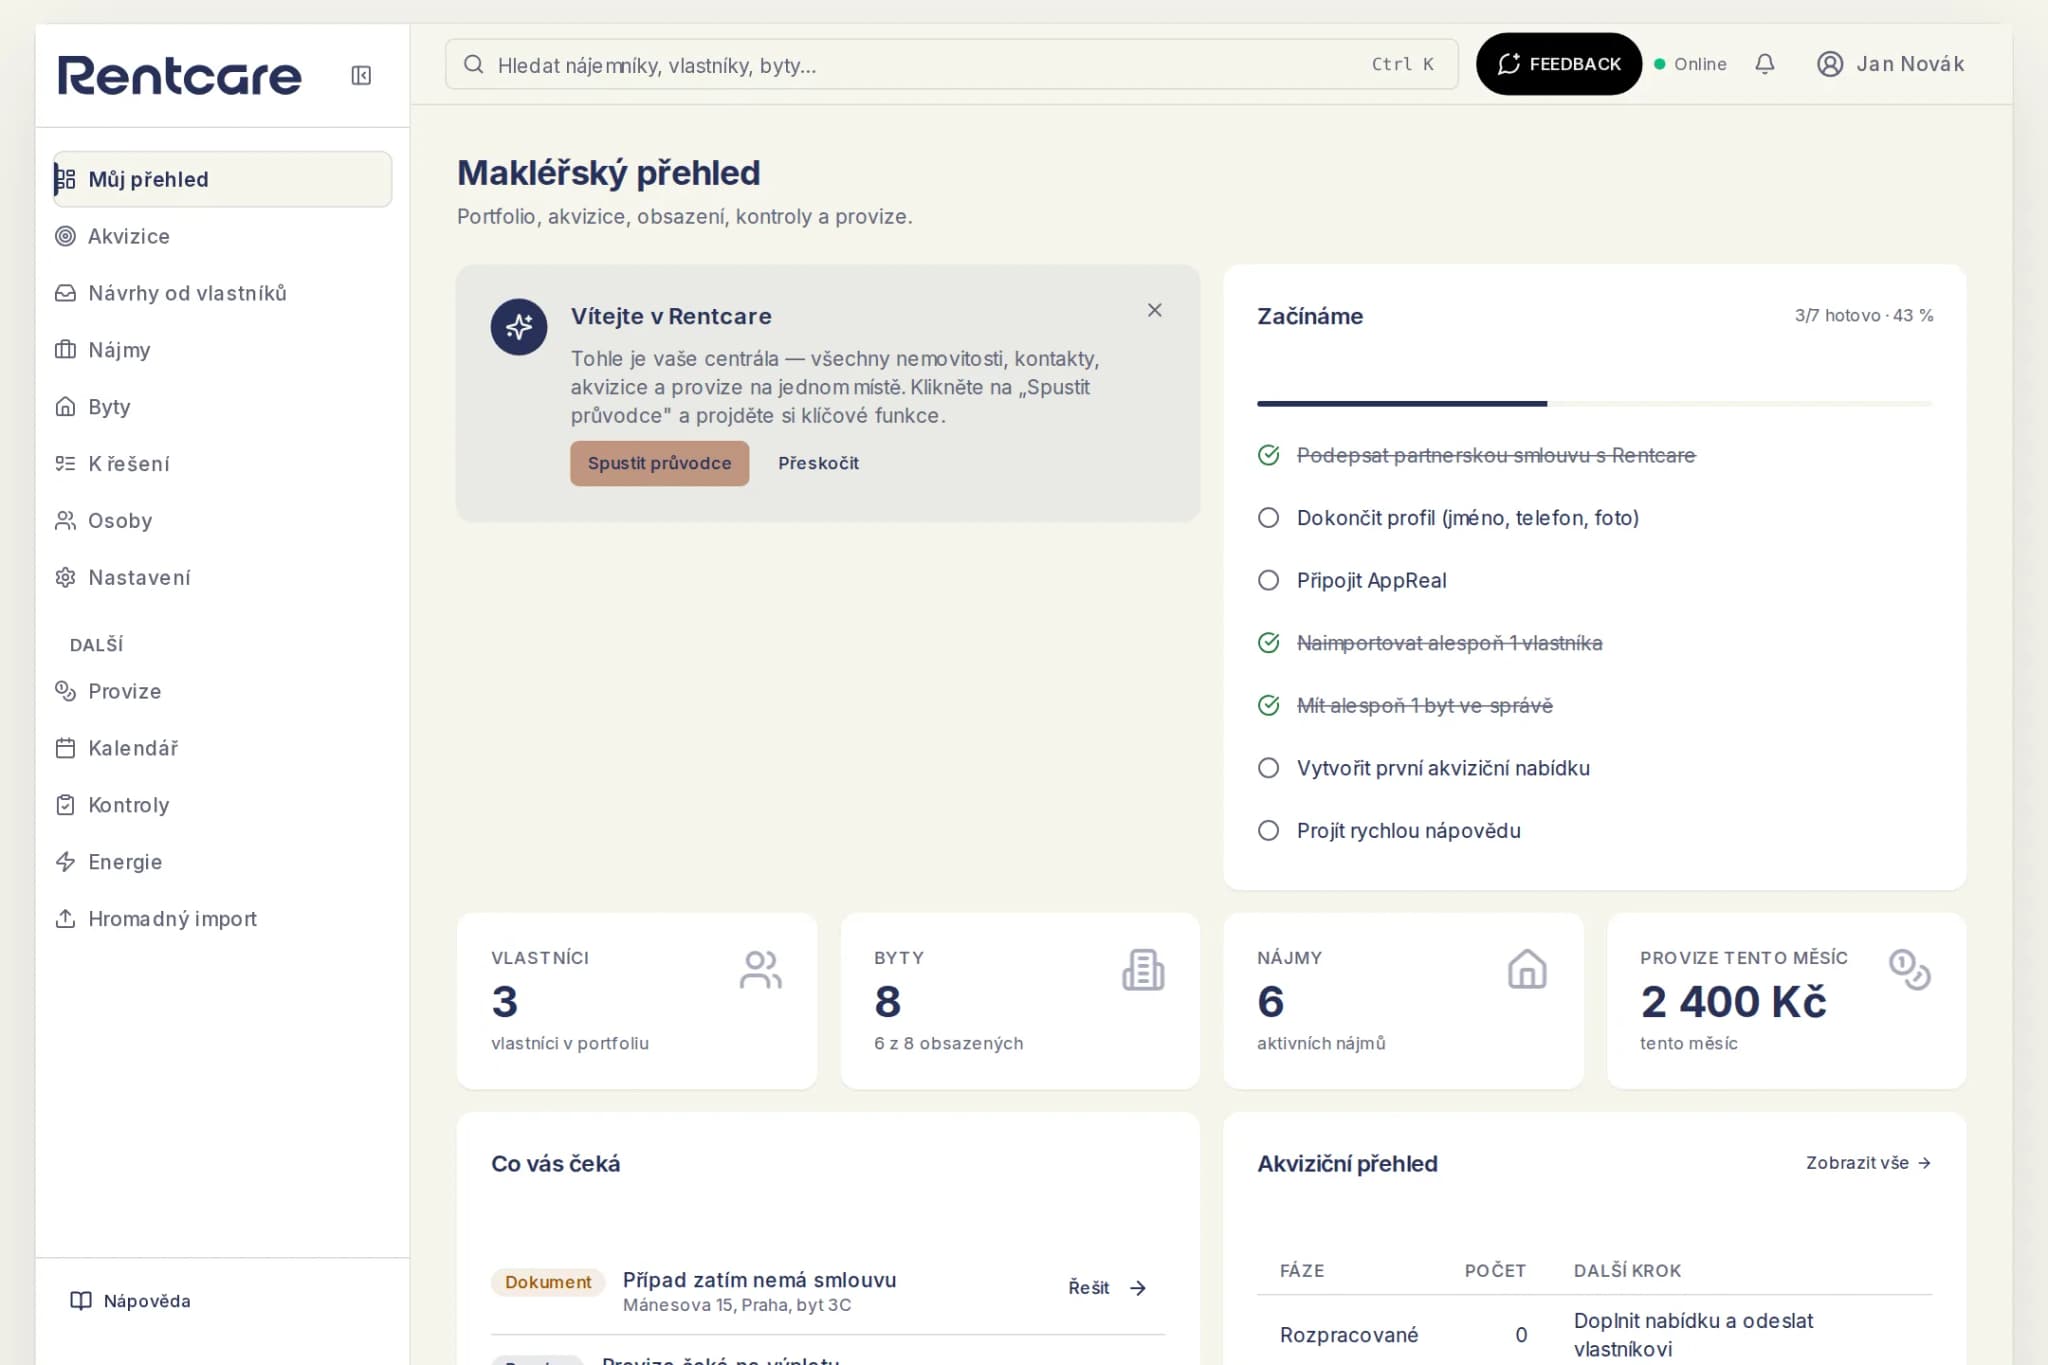The height and width of the screenshot is (1365, 2048).
Task: Click the Osoby people icon in sidebar
Action: point(65,521)
